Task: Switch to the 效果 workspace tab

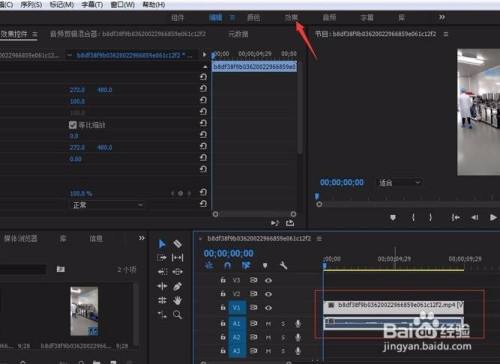Action: [291, 18]
